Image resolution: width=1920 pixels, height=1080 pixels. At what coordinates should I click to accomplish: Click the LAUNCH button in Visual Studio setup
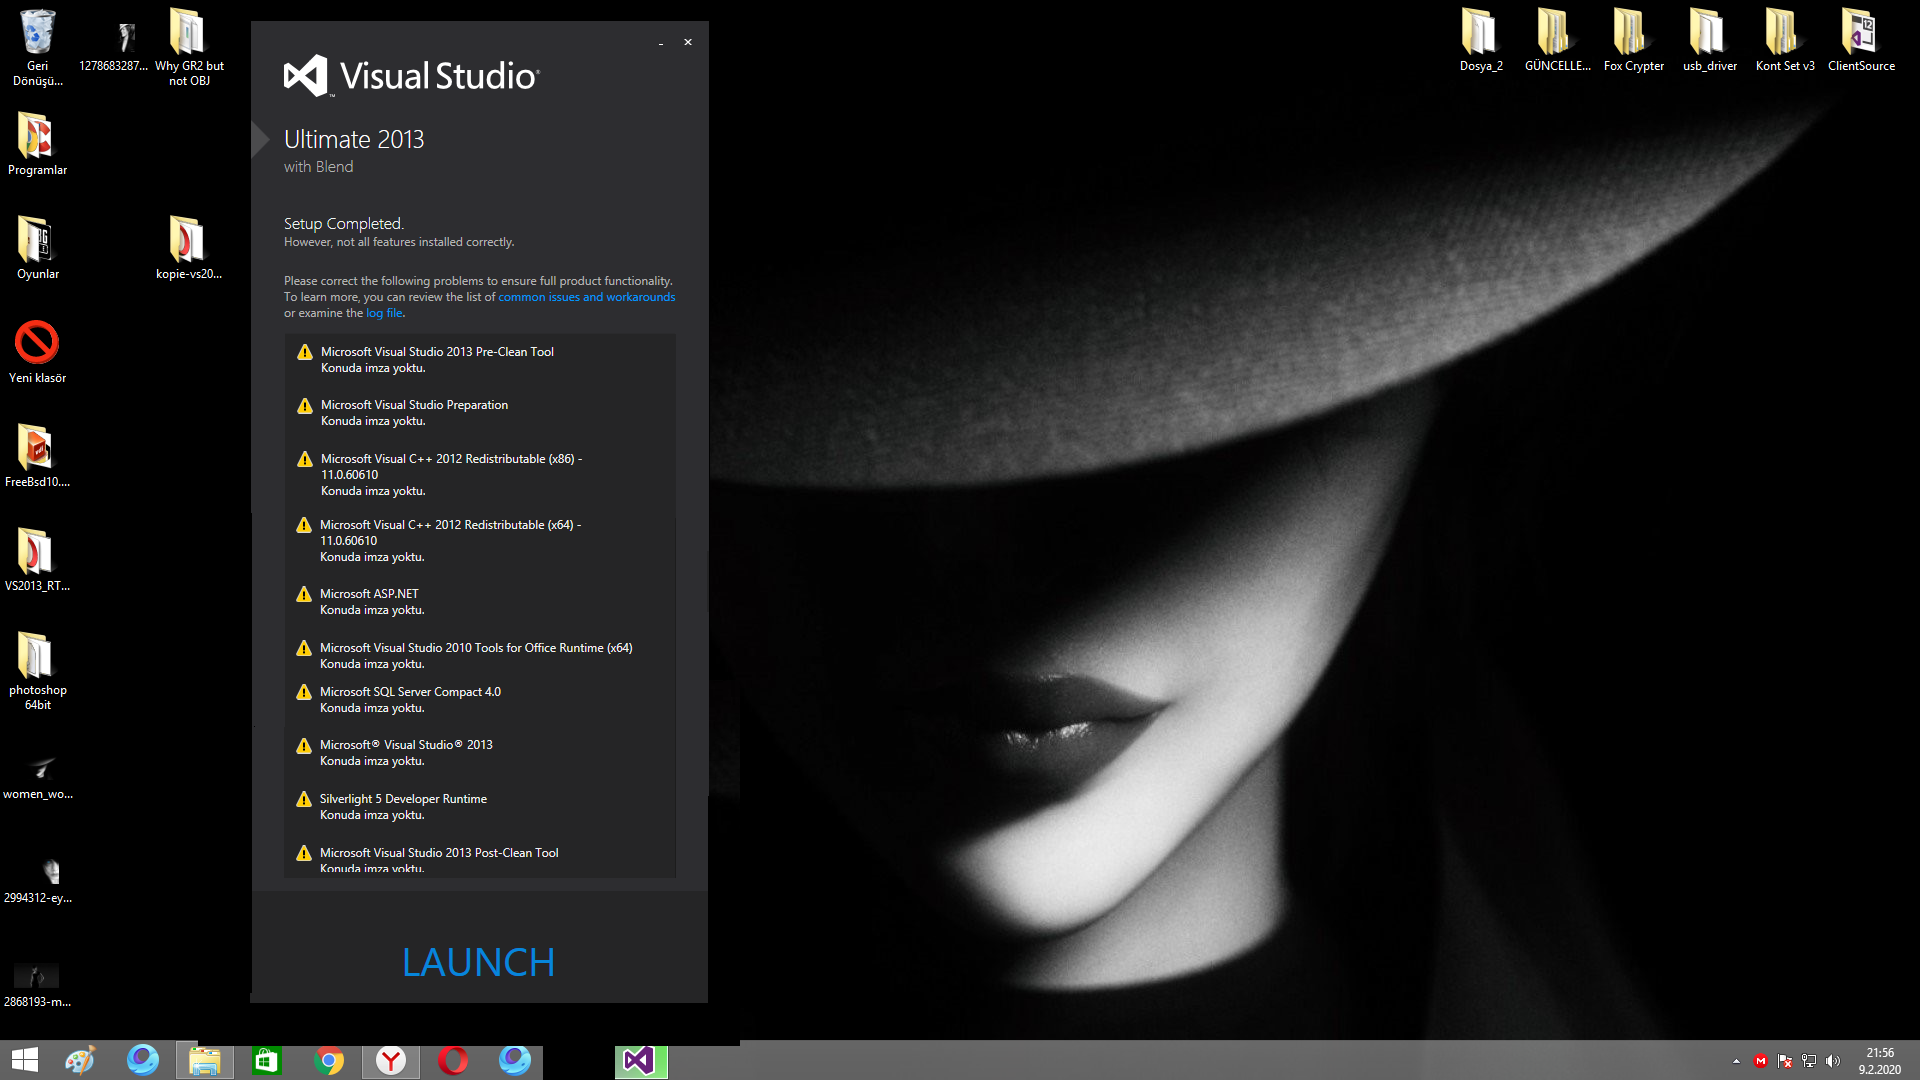pos(478,962)
